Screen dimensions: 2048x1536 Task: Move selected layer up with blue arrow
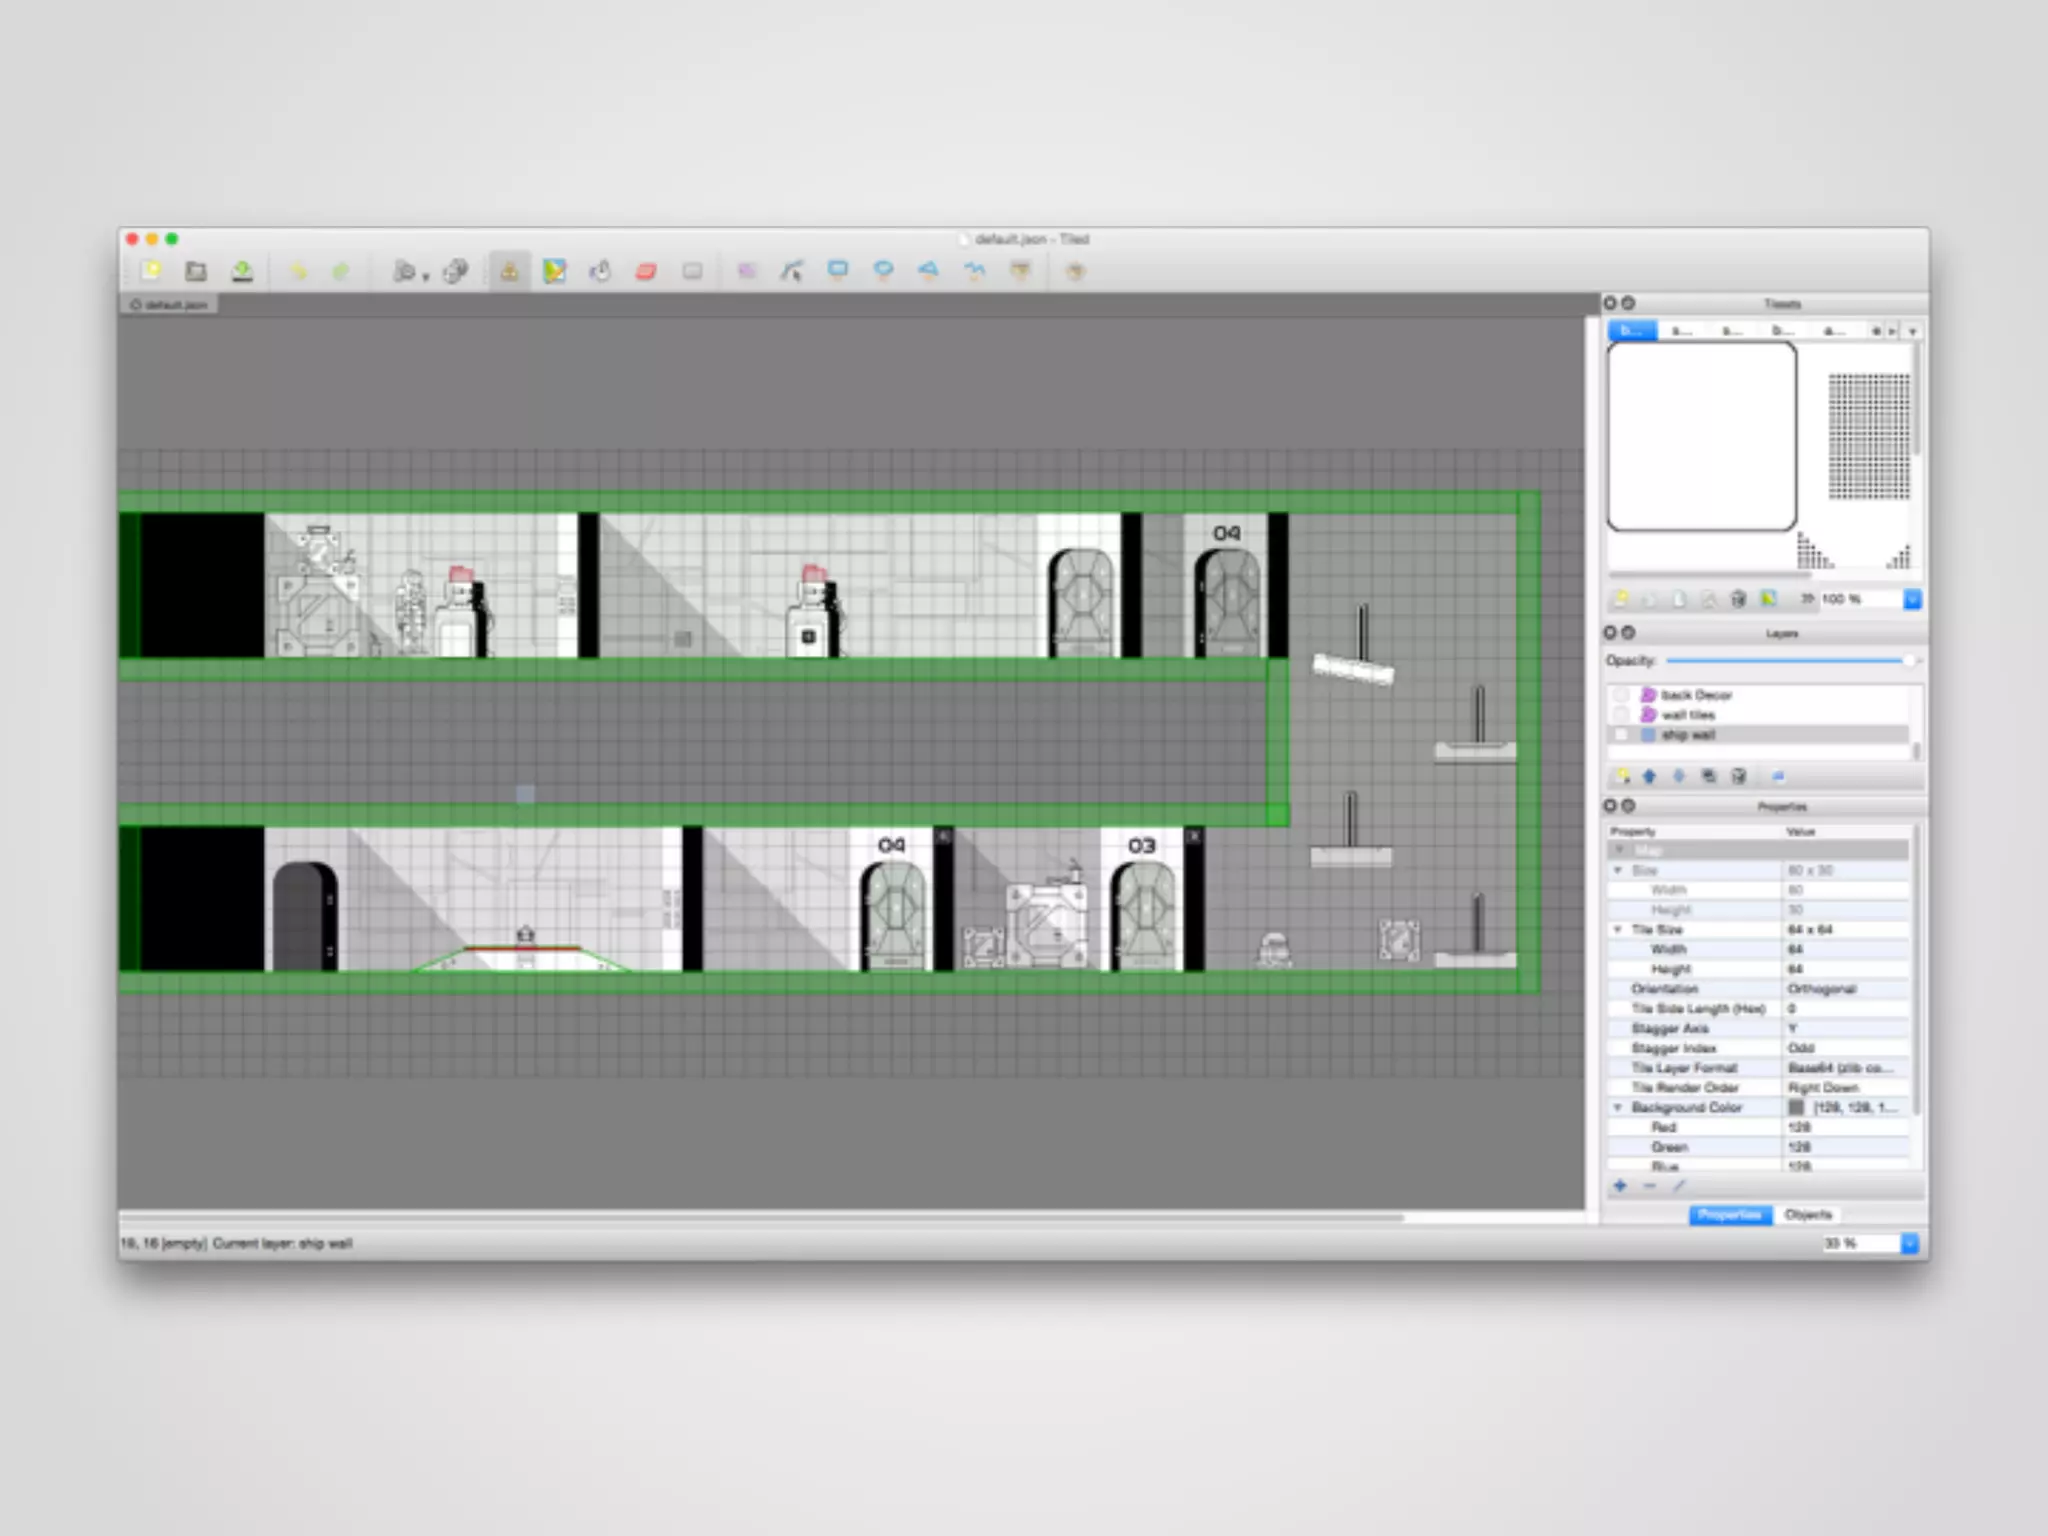click(x=1650, y=776)
